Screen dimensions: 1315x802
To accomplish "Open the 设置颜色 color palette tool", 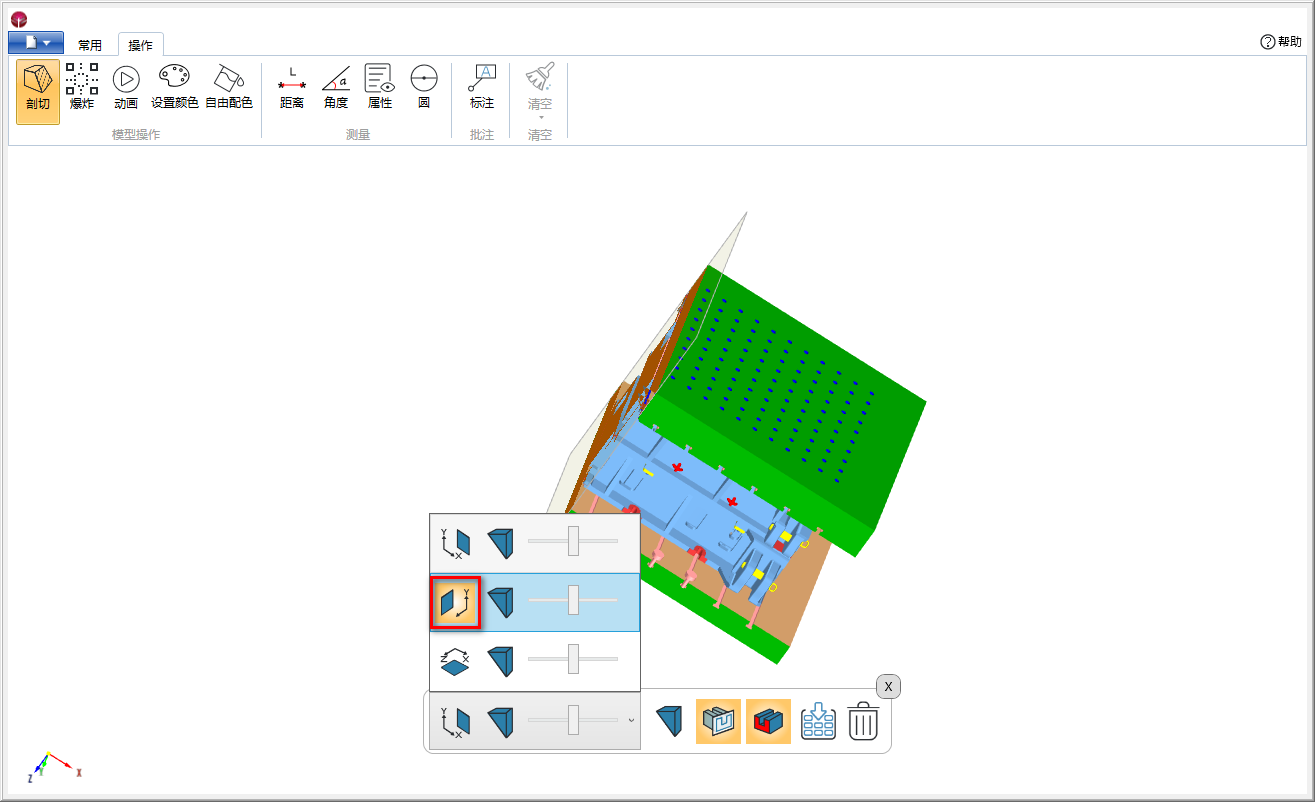I will [175, 87].
